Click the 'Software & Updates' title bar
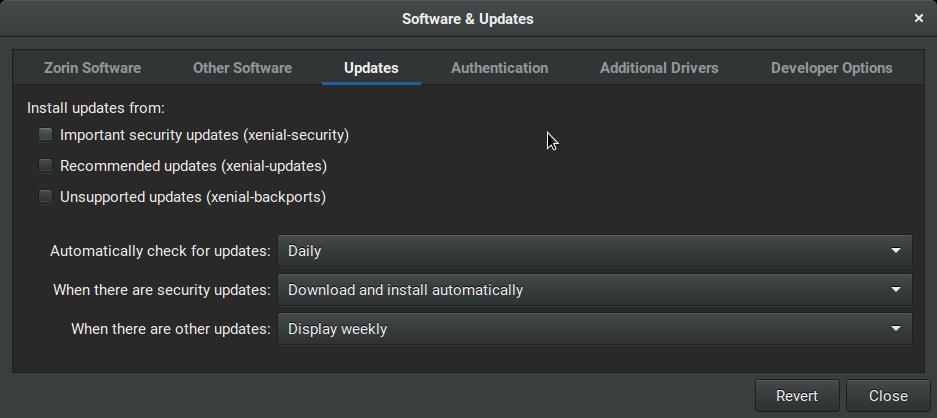 click(467, 18)
